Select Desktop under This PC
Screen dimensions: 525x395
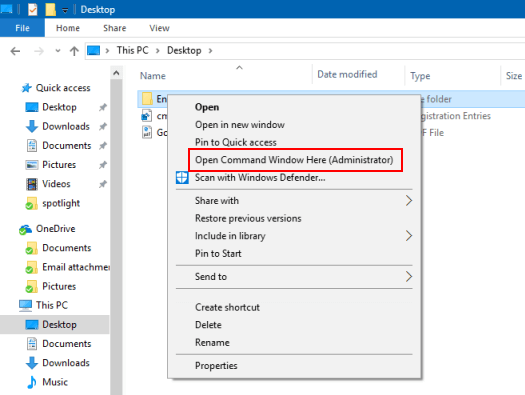pyautogui.click(x=59, y=325)
